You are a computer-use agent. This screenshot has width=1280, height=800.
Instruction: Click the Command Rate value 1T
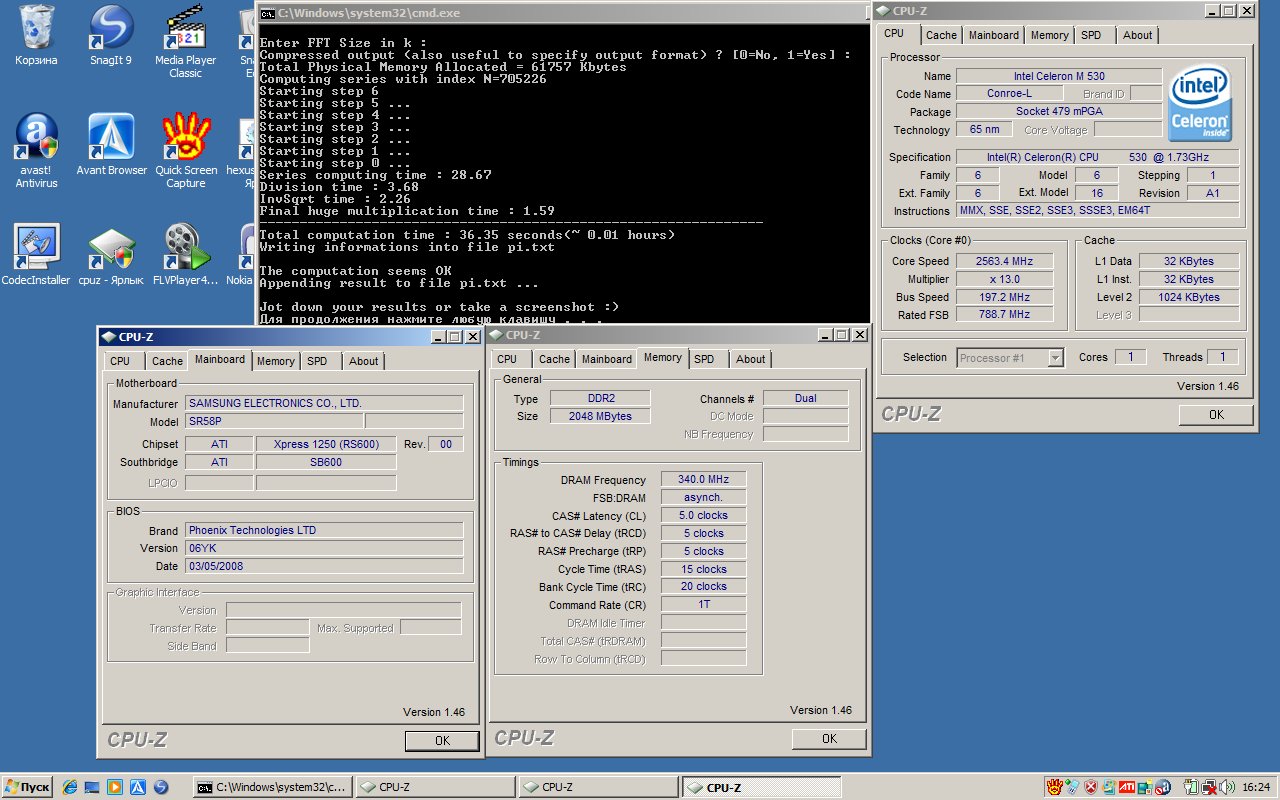coord(703,604)
